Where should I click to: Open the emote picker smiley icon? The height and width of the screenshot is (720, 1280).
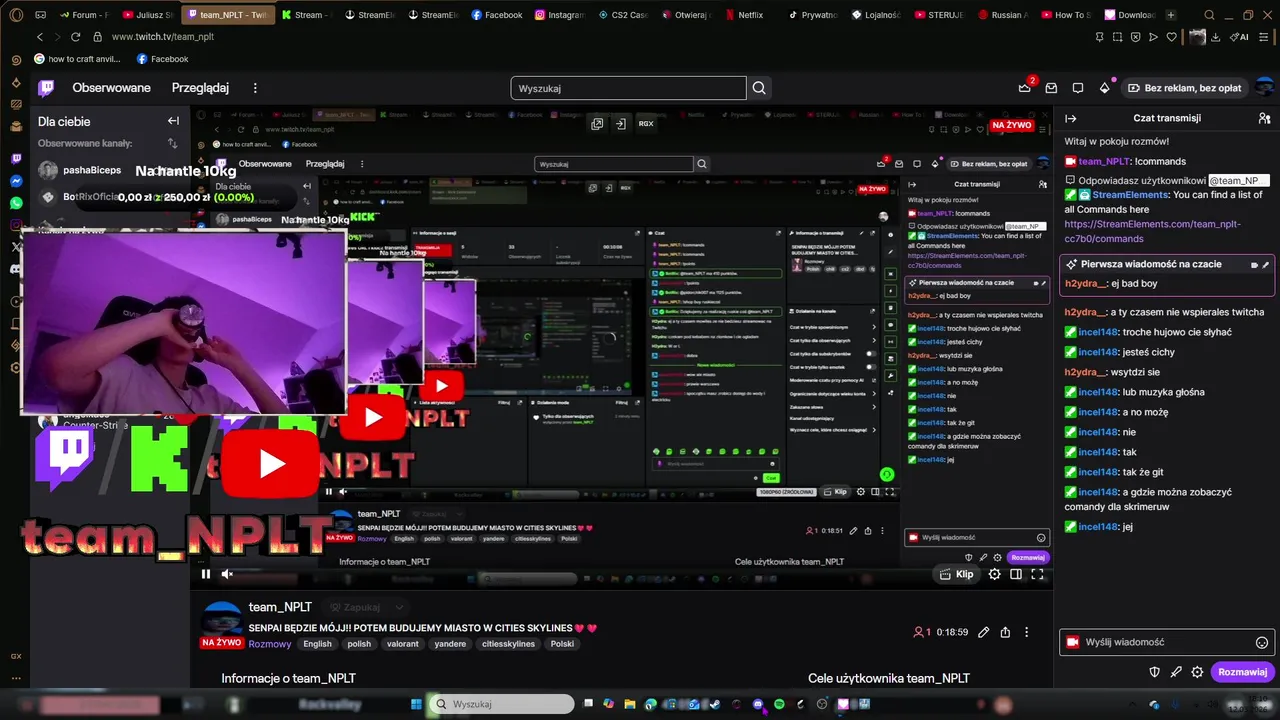(1261, 642)
